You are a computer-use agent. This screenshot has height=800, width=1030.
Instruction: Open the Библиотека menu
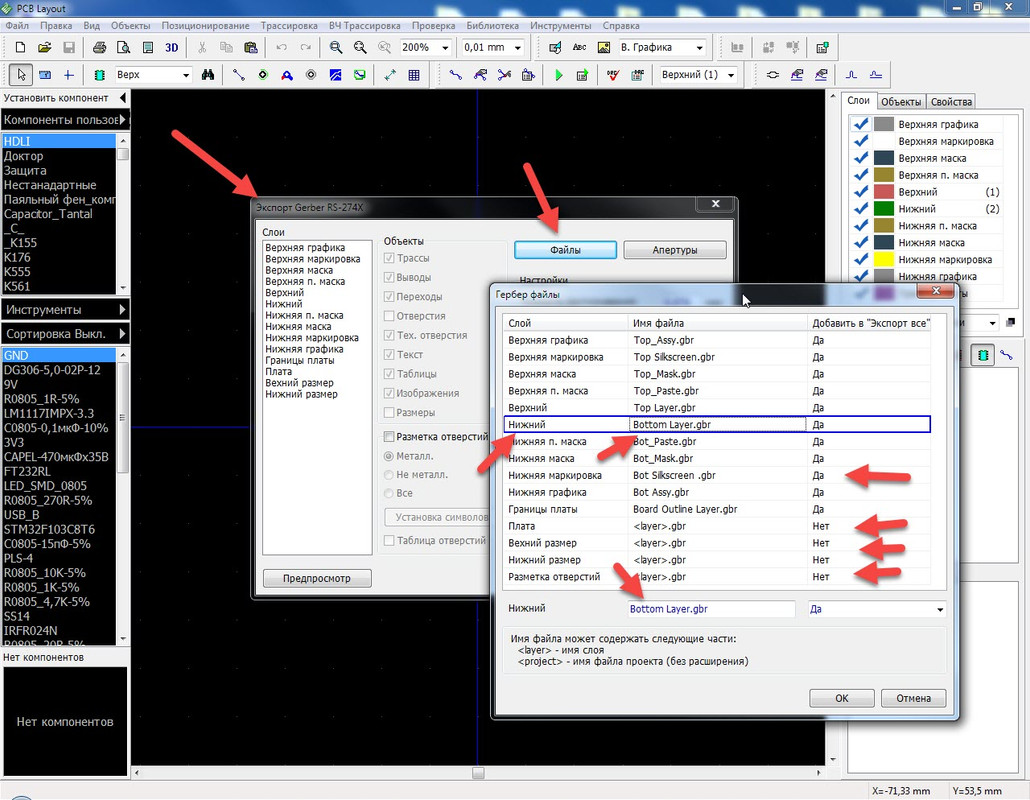point(493,26)
